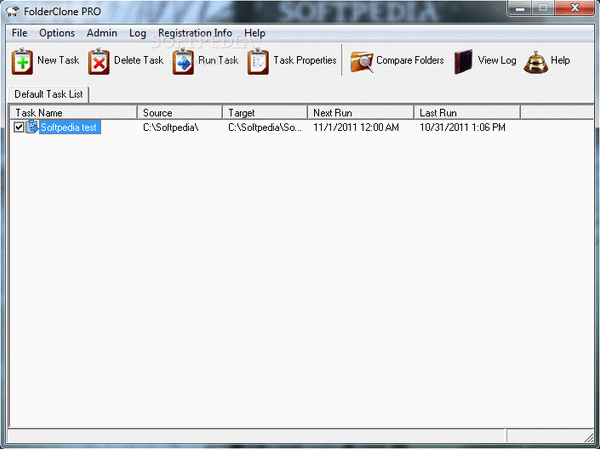Click last run 10/31/2011 1:06 PM
The height and width of the screenshot is (449, 600).
[x=462, y=127]
